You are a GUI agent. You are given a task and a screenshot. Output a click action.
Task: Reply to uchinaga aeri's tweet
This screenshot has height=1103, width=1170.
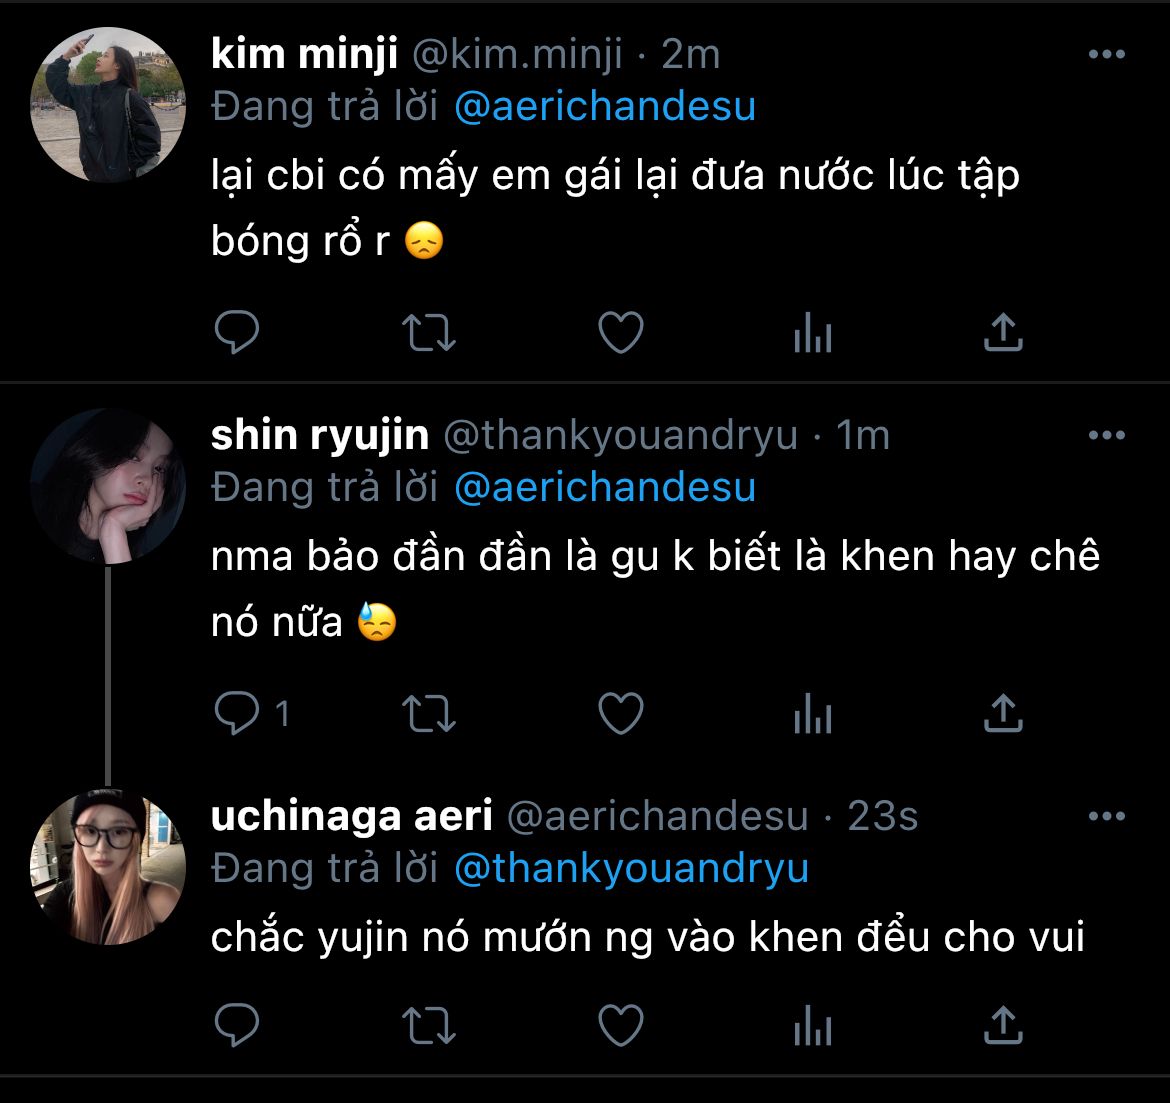[x=237, y=1025]
